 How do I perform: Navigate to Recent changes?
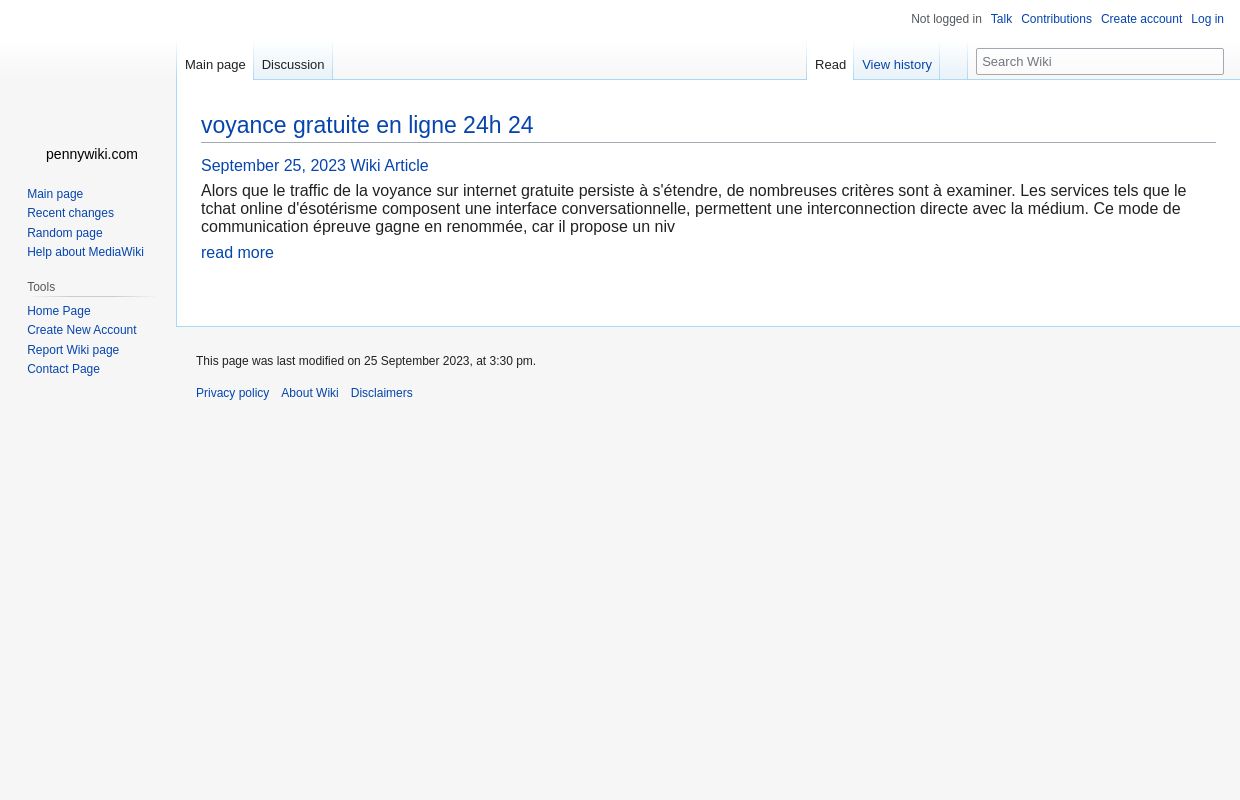click(70, 213)
